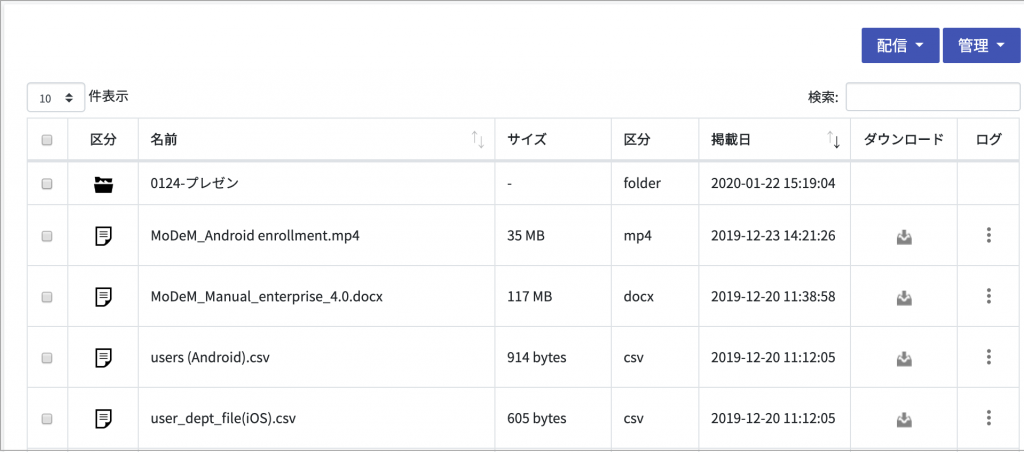Toggle the select-all checkbox in header
This screenshot has width=1024, height=452.
47,139
